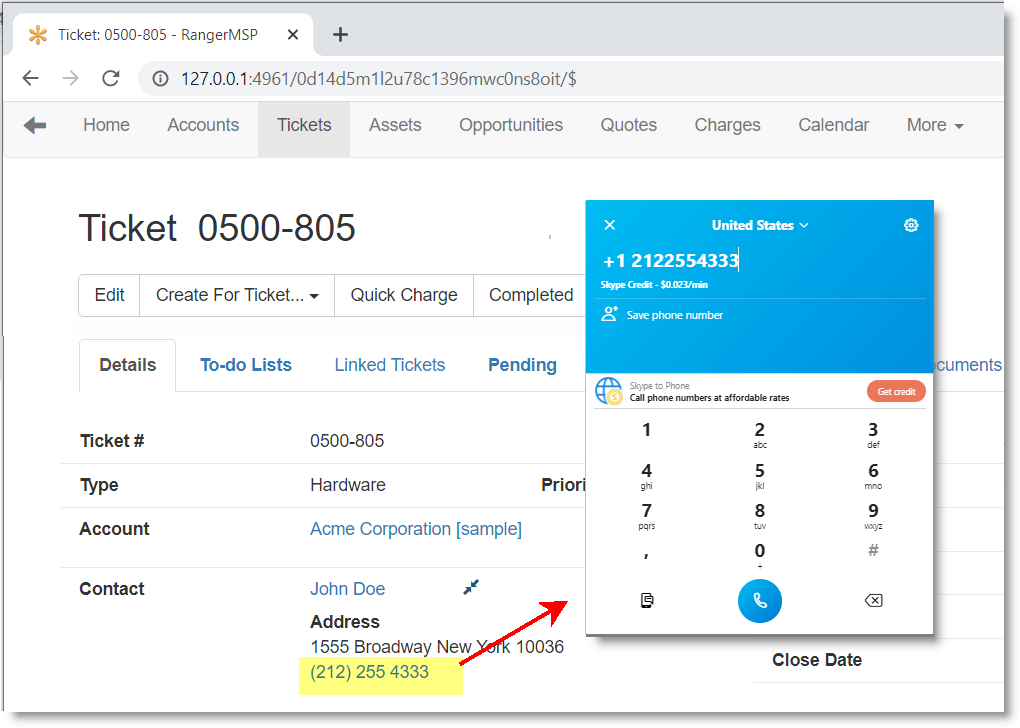Open the More navigation dropdown
The image size is (1020, 728).
935,125
